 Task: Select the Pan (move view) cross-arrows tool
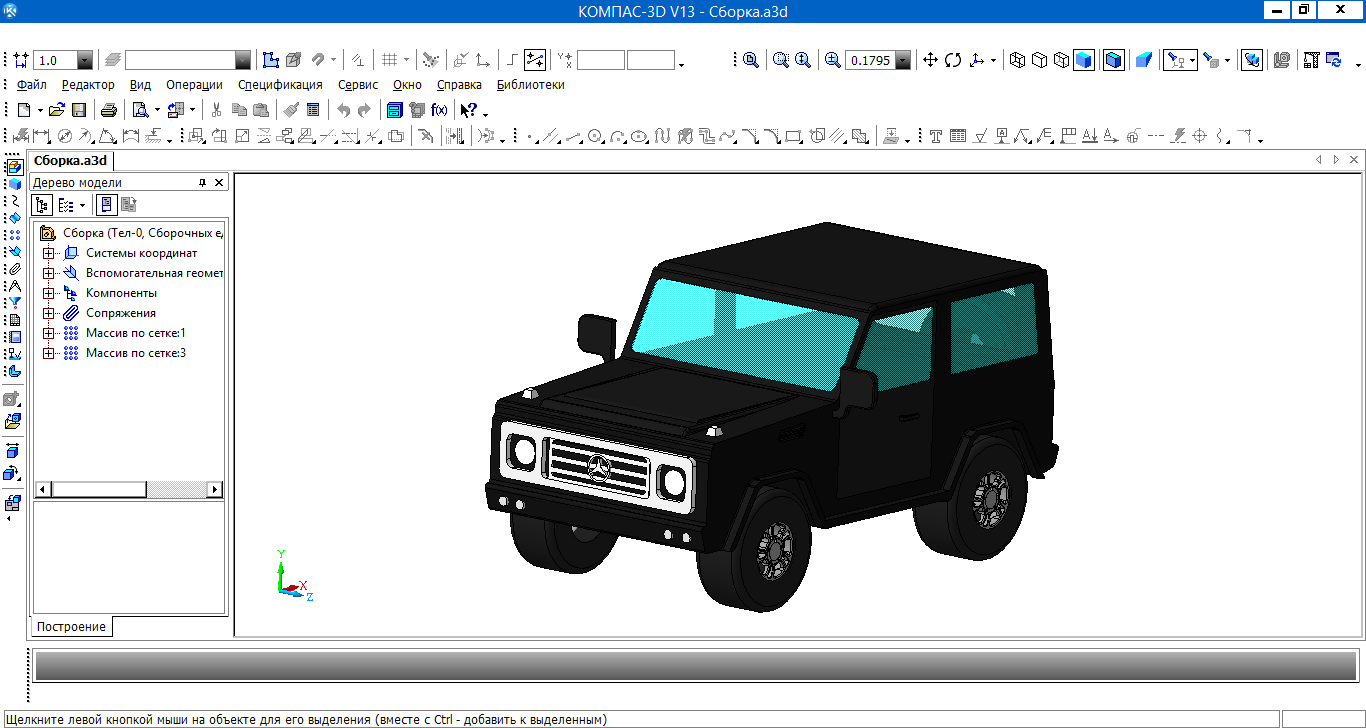click(x=930, y=60)
